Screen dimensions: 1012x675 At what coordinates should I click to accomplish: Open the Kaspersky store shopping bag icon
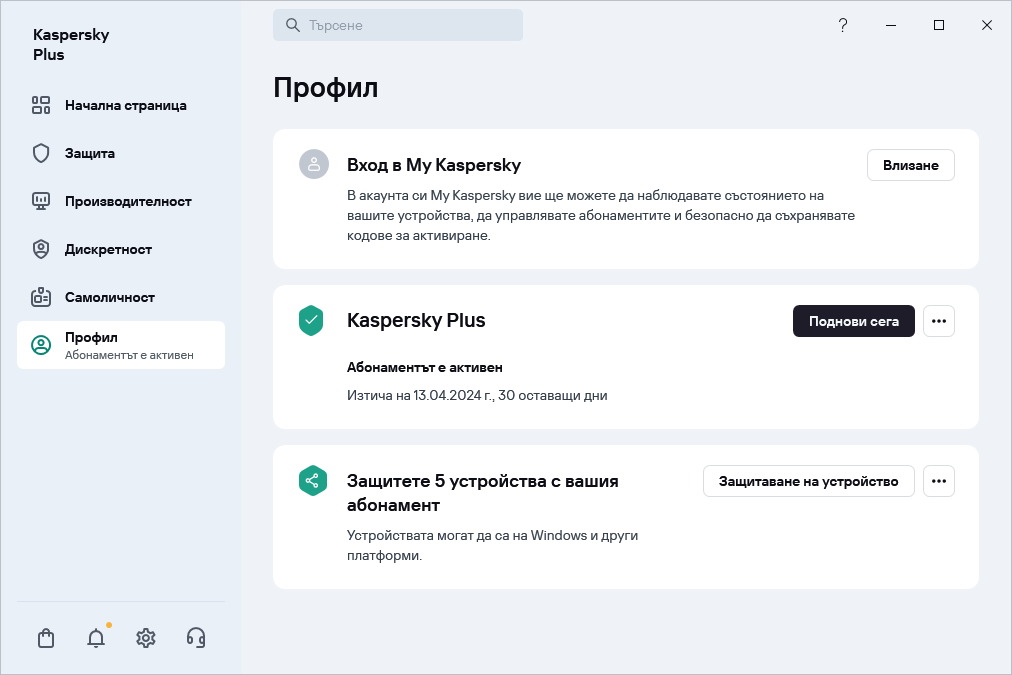click(45, 637)
